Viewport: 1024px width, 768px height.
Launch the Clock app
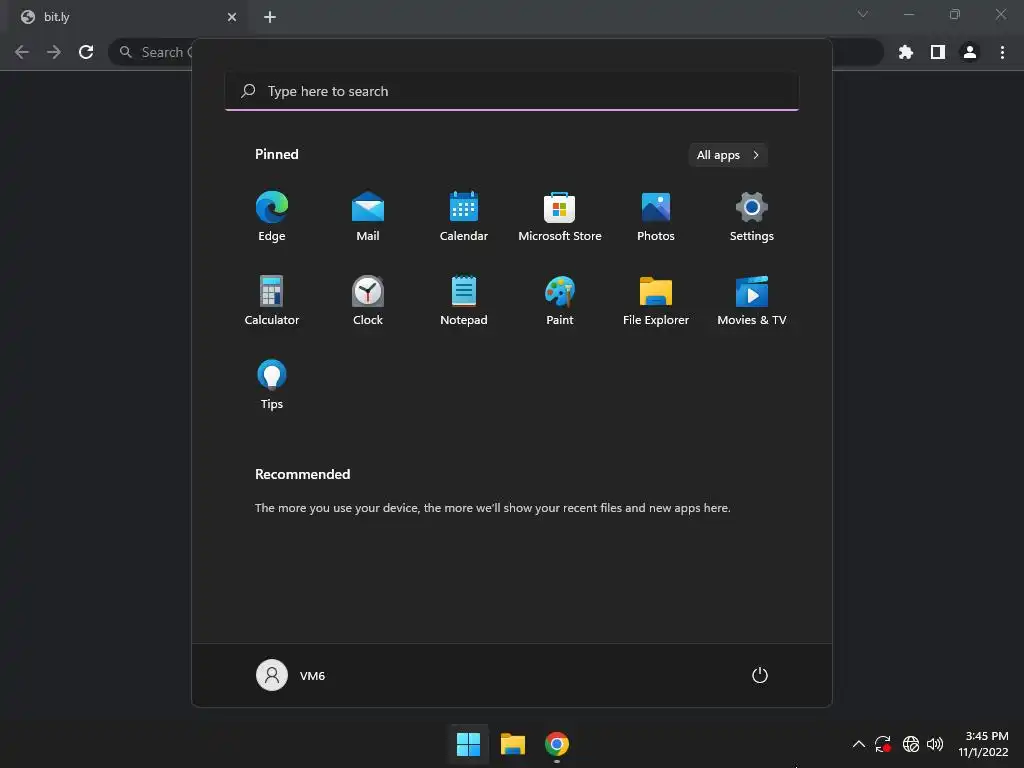tap(368, 300)
